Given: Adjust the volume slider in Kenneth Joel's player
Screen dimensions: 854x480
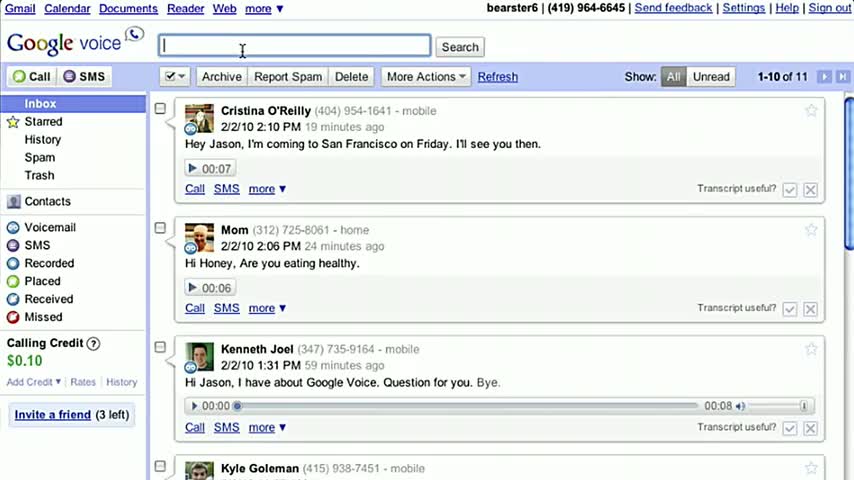Looking at the screenshot, I should (x=778, y=406).
